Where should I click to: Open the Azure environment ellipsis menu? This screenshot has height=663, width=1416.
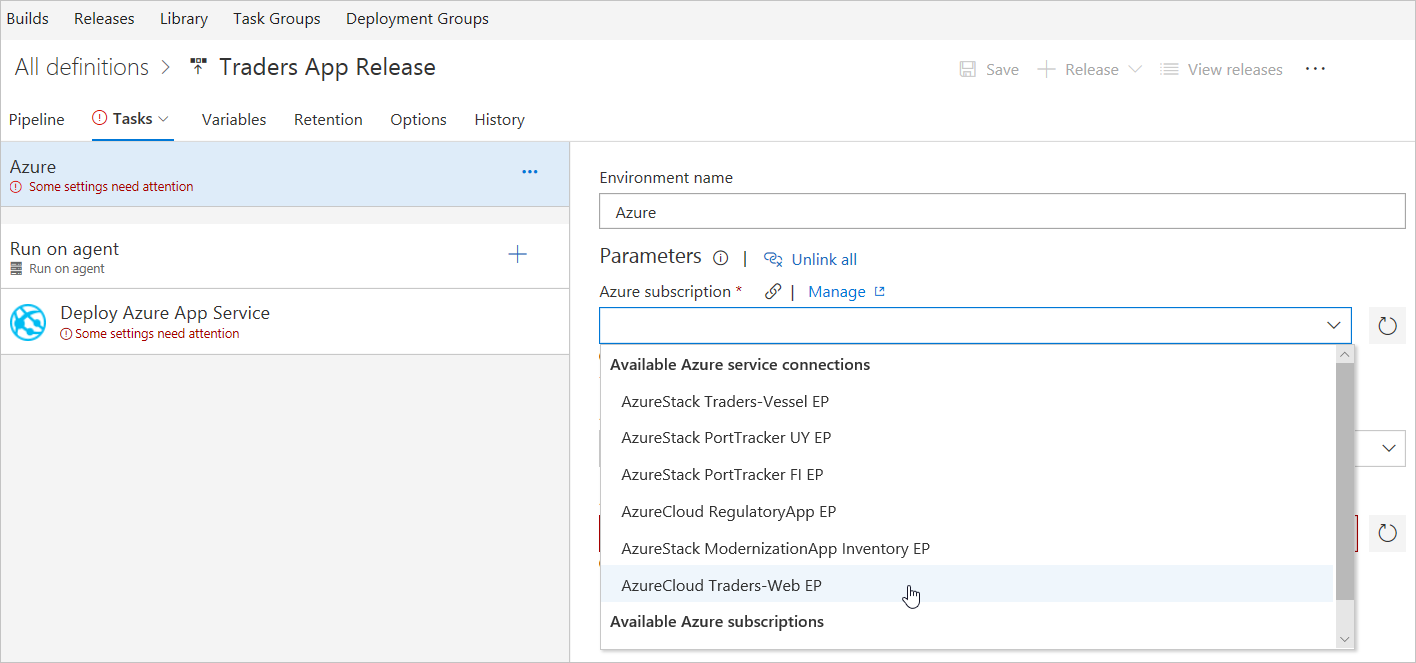530,172
